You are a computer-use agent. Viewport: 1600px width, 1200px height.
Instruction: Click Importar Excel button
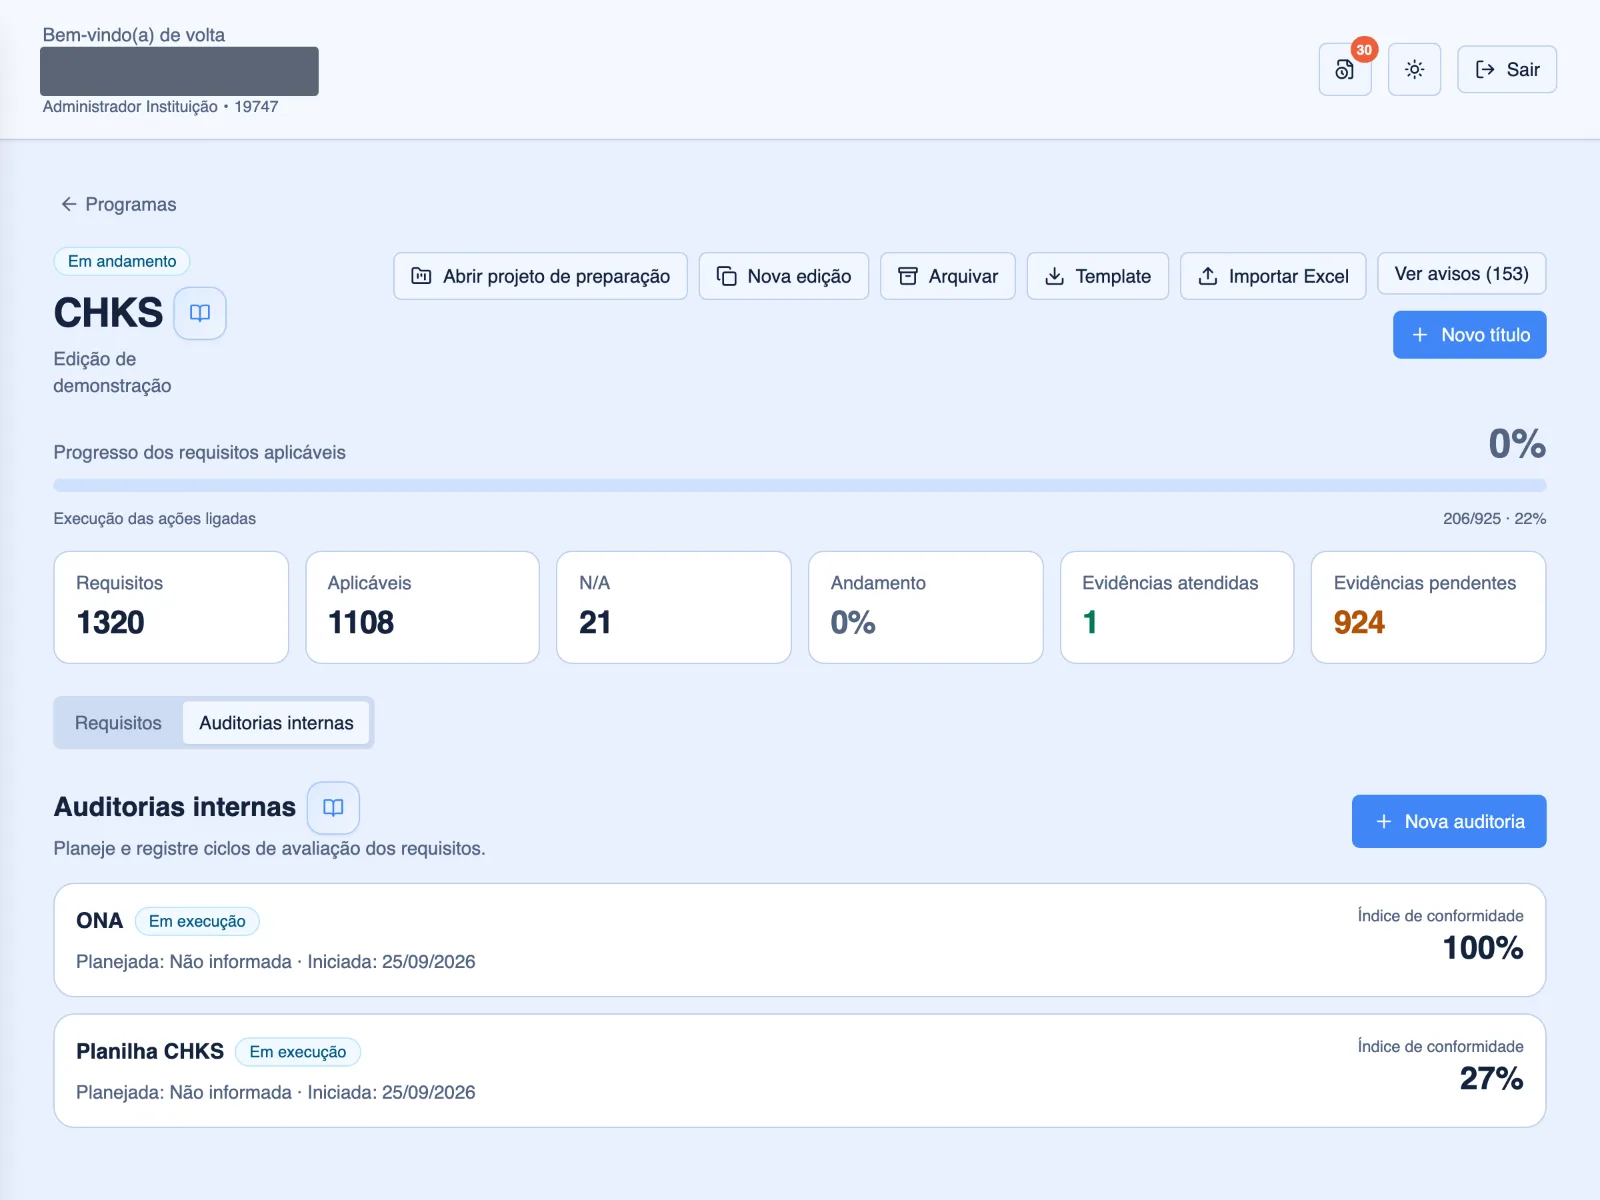[x=1273, y=276]
